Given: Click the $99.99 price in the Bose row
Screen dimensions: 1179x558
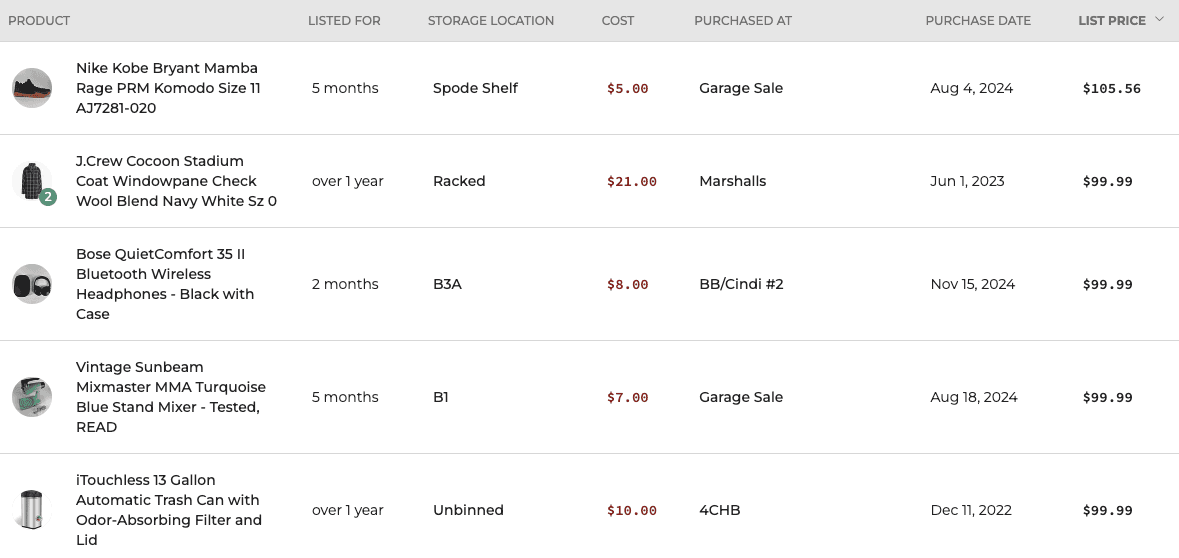Looking at the screenshot, I should coord(1108,285).
